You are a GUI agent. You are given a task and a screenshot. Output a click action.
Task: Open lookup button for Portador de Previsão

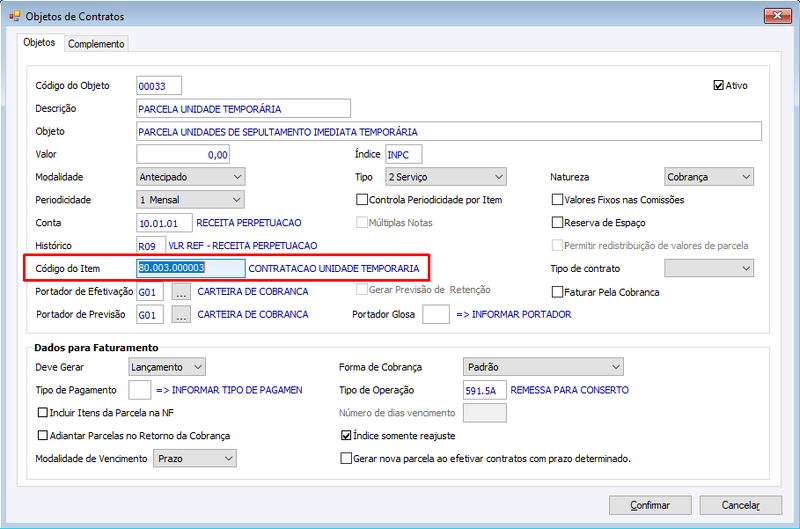click(x=181, y=314)
